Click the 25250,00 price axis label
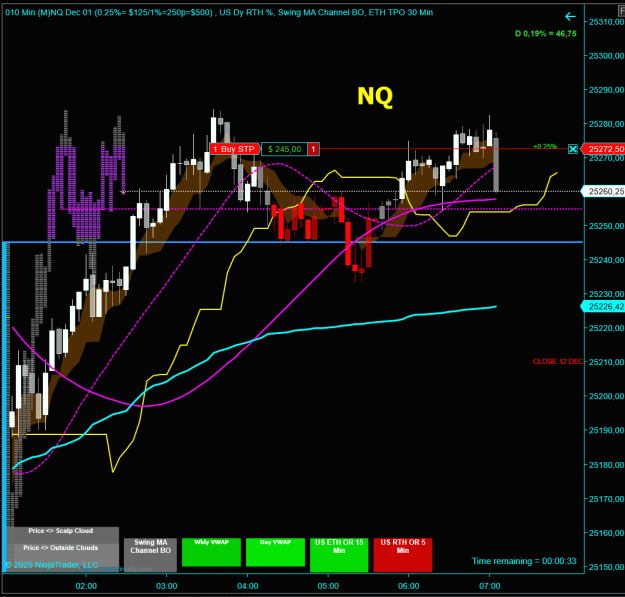The image size is (625, 597). click(x=607, y=226)
